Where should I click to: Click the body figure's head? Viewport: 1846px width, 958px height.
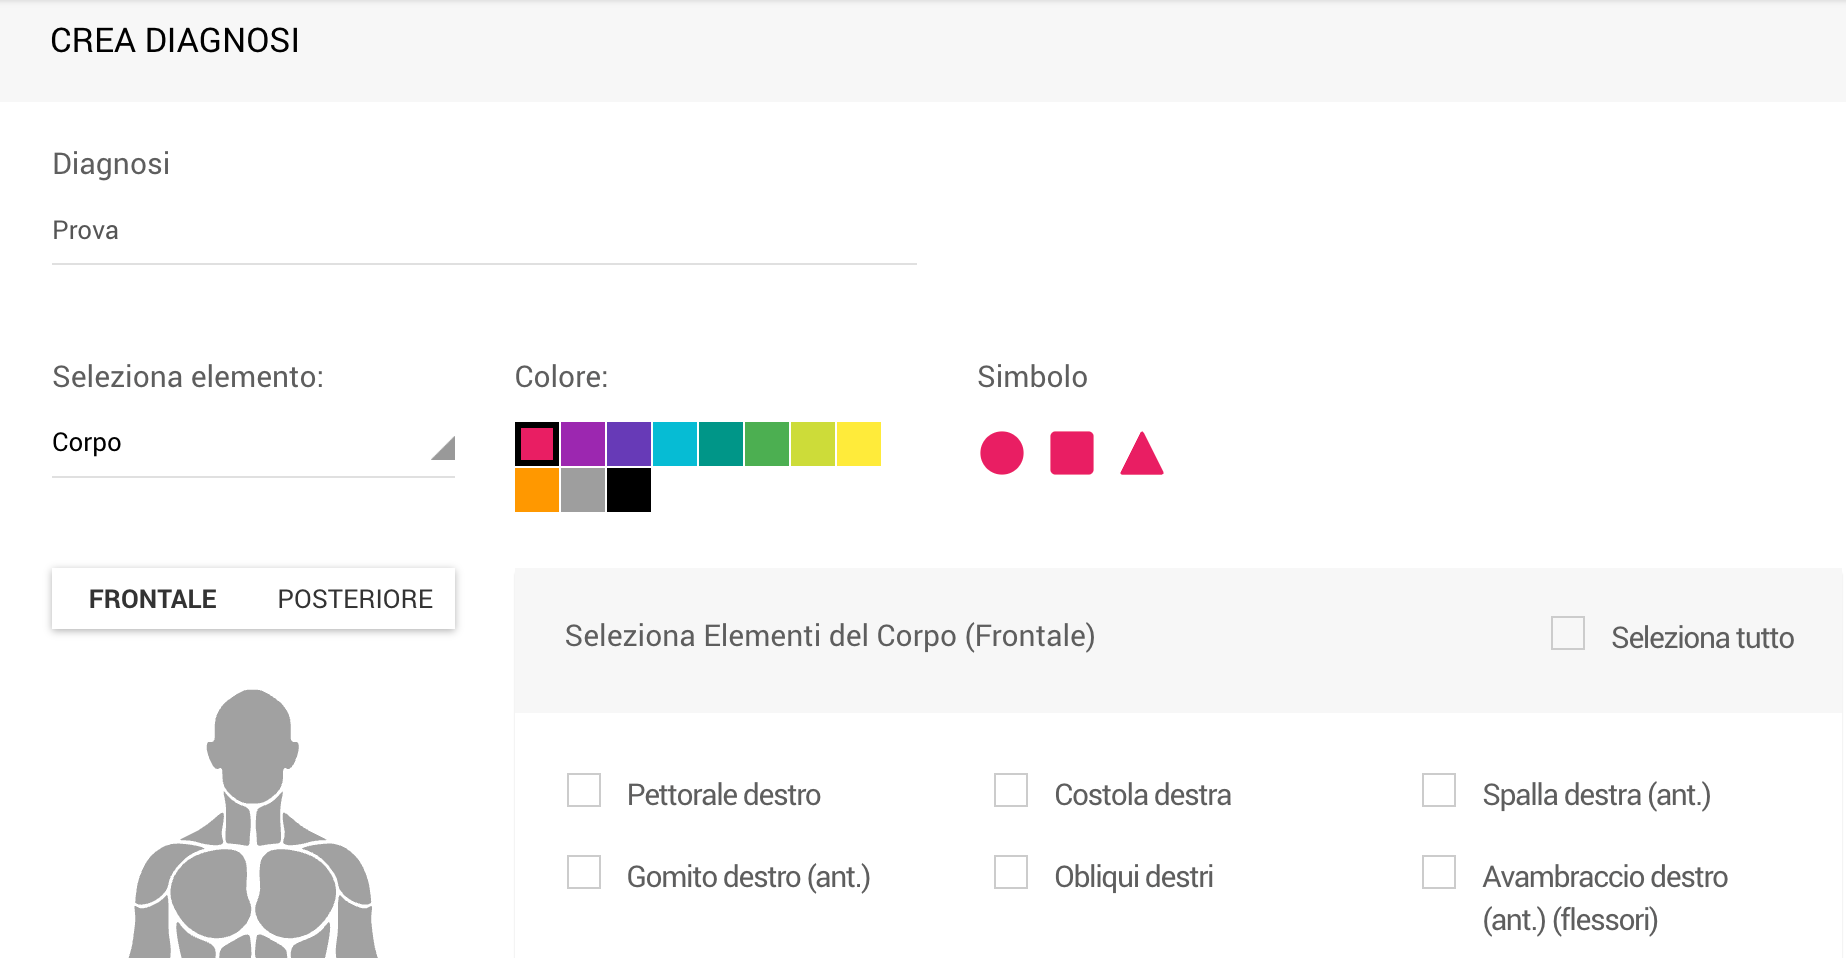point(253,740)
